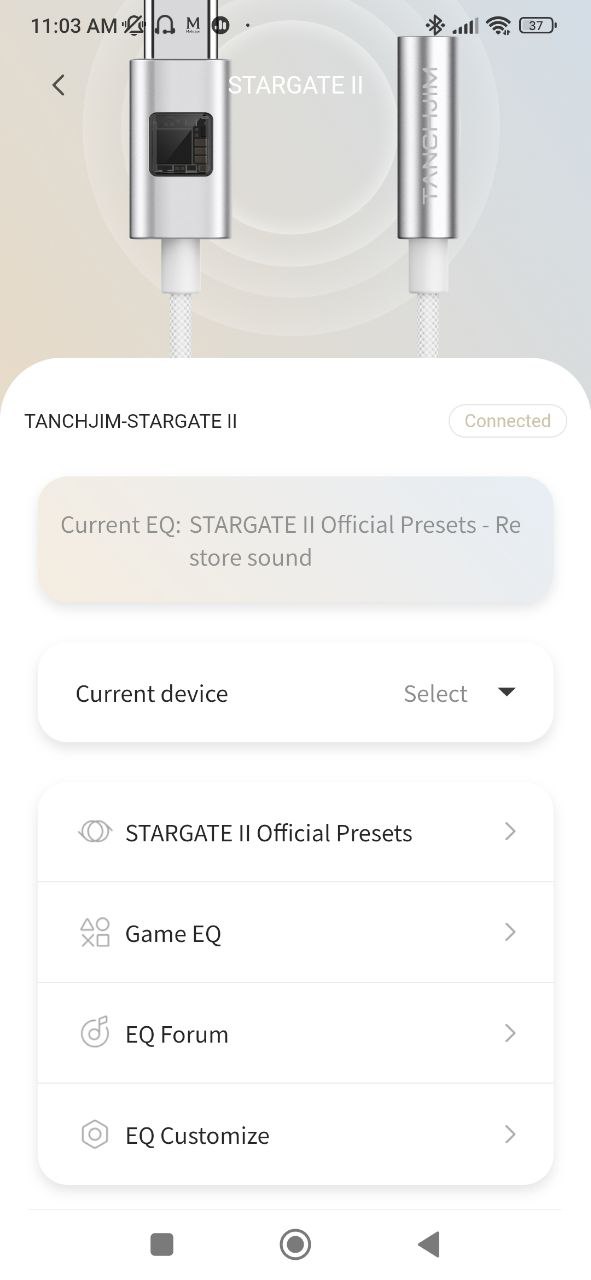
Task: Expand the EQ Forum row chevron
Action: 510,1033
